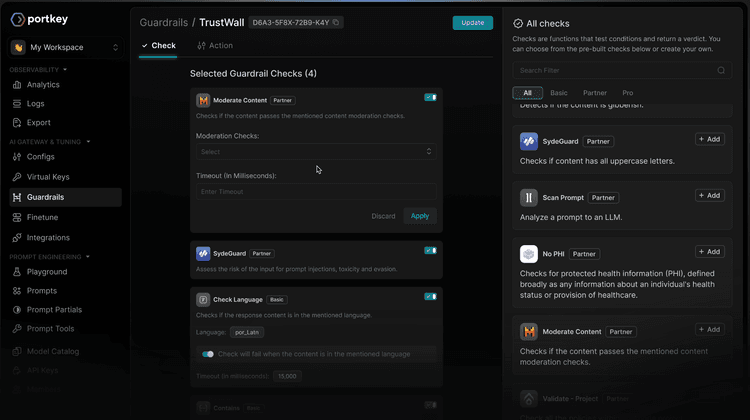Focus the Search Filter field

(622, 70)
